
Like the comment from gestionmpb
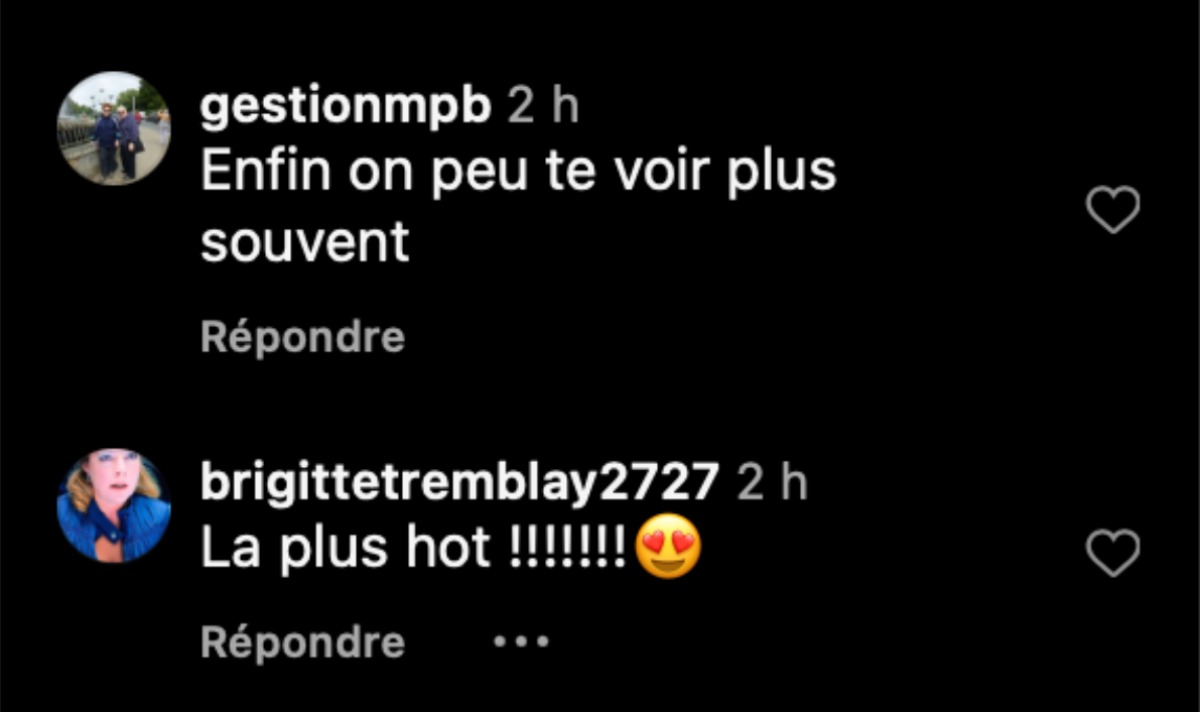click(x=1113, y=210)
